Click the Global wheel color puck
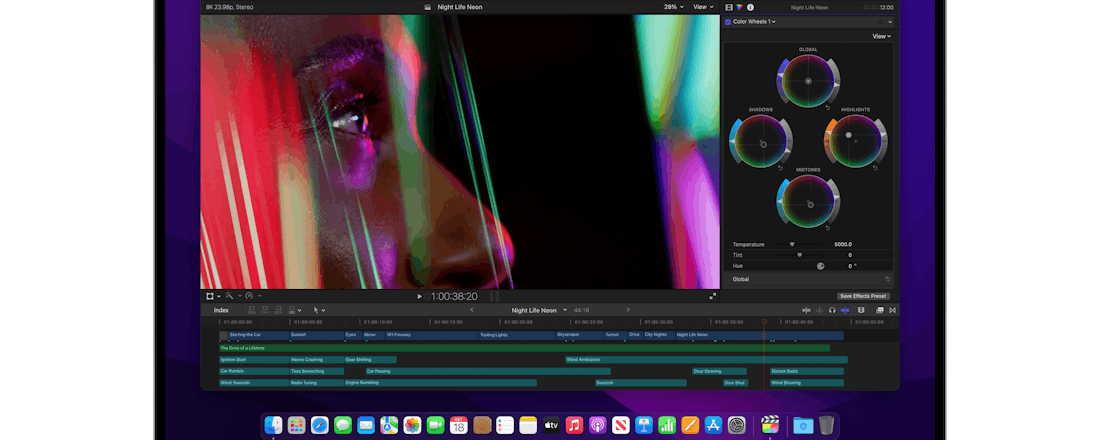The height and width of the screenshot is (440, 1100). 808,81
